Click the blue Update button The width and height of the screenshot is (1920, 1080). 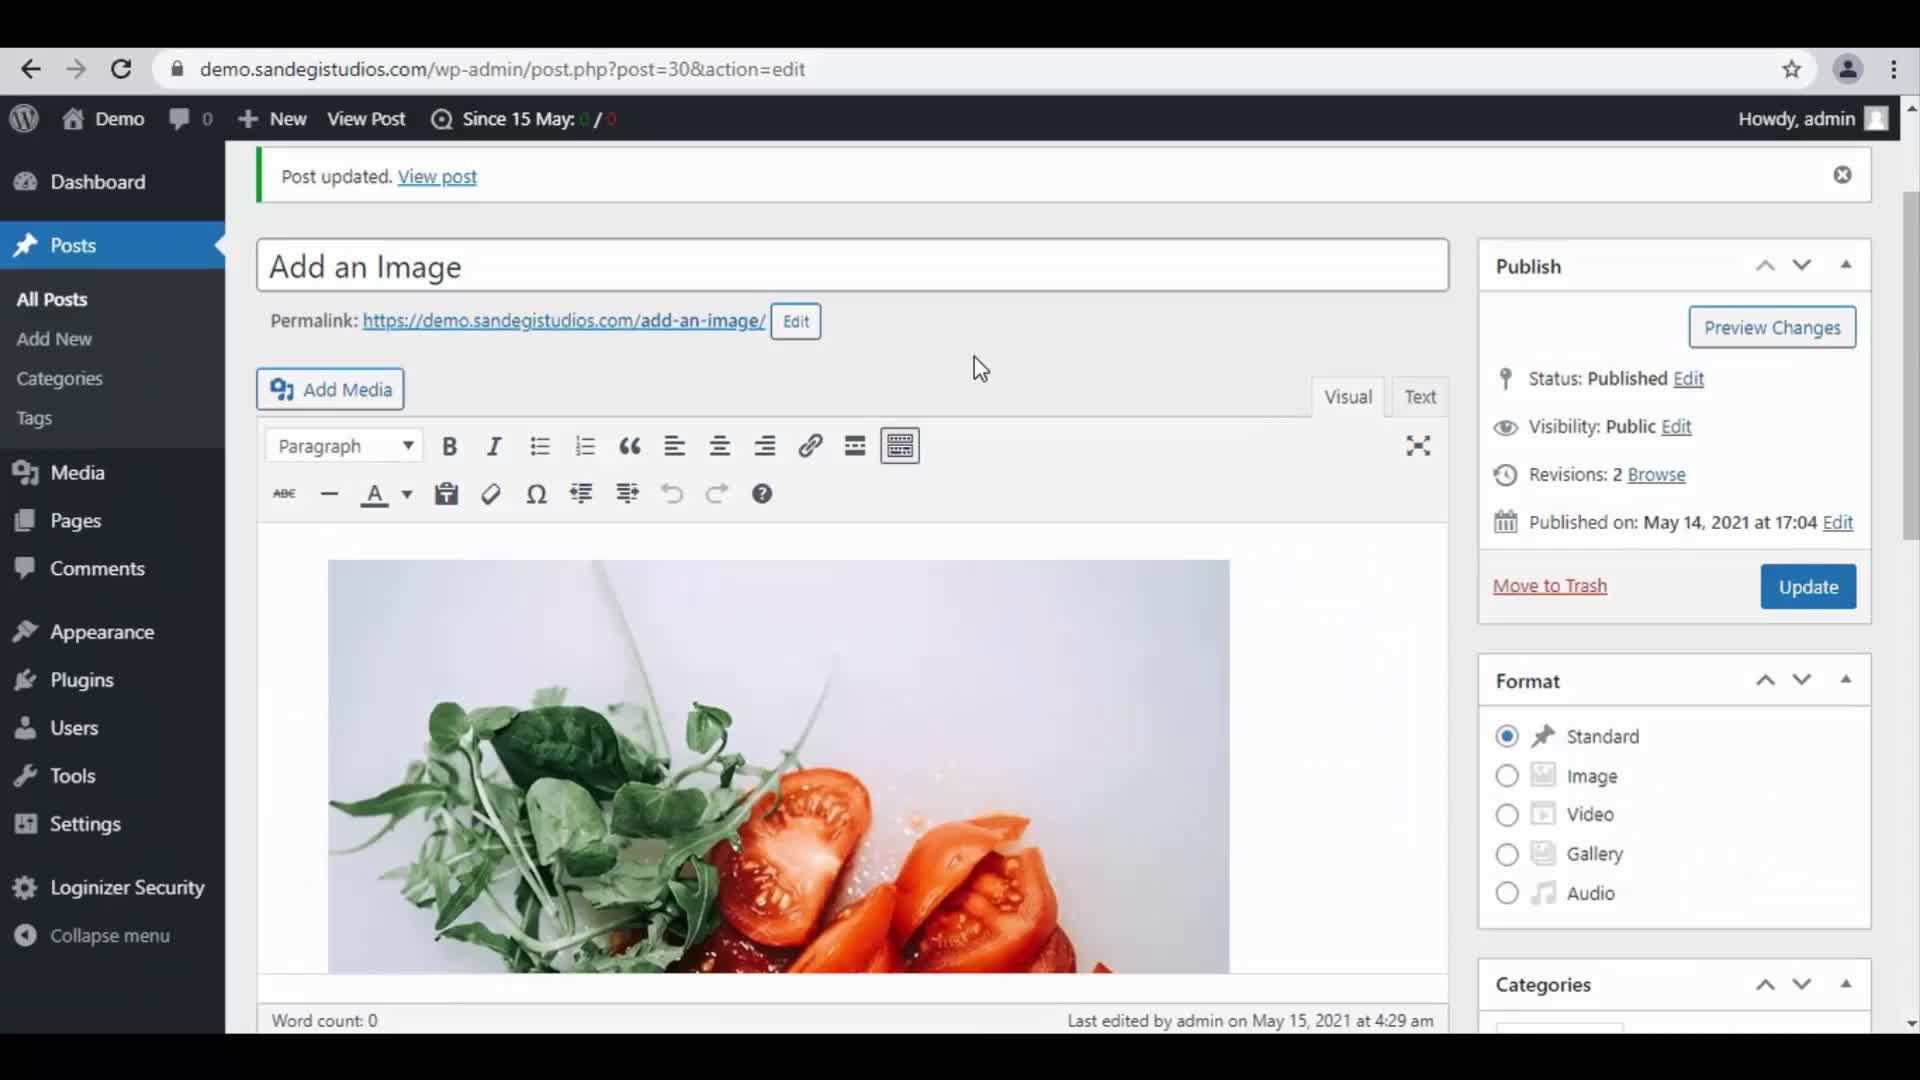[1808, 587]
